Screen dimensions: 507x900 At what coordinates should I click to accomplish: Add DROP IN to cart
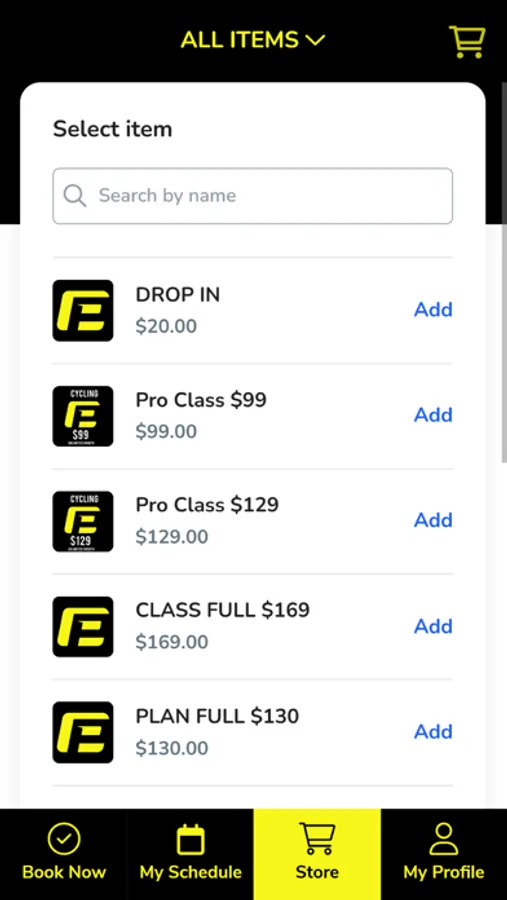pos(434,310)
